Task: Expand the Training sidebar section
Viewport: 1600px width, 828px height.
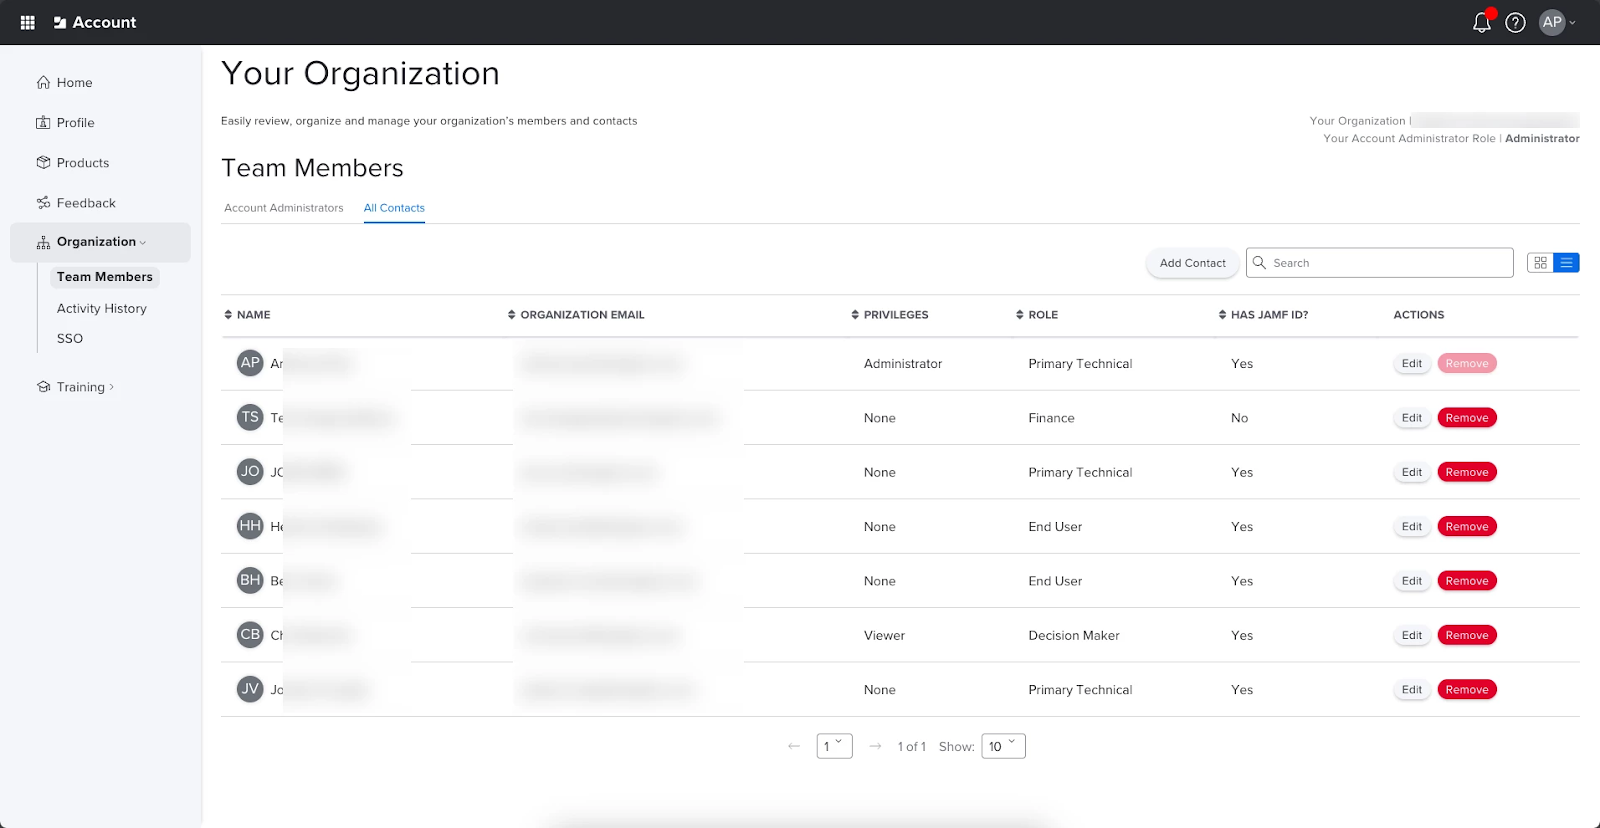Action: click(84, 387)
